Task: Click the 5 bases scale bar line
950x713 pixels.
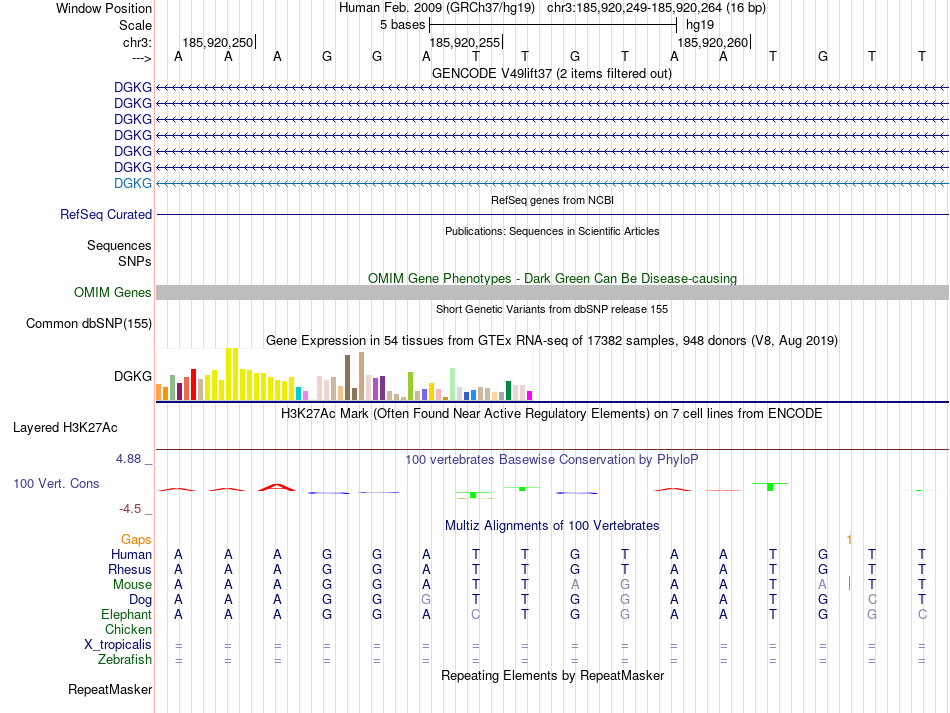Action: click(553, 25)
